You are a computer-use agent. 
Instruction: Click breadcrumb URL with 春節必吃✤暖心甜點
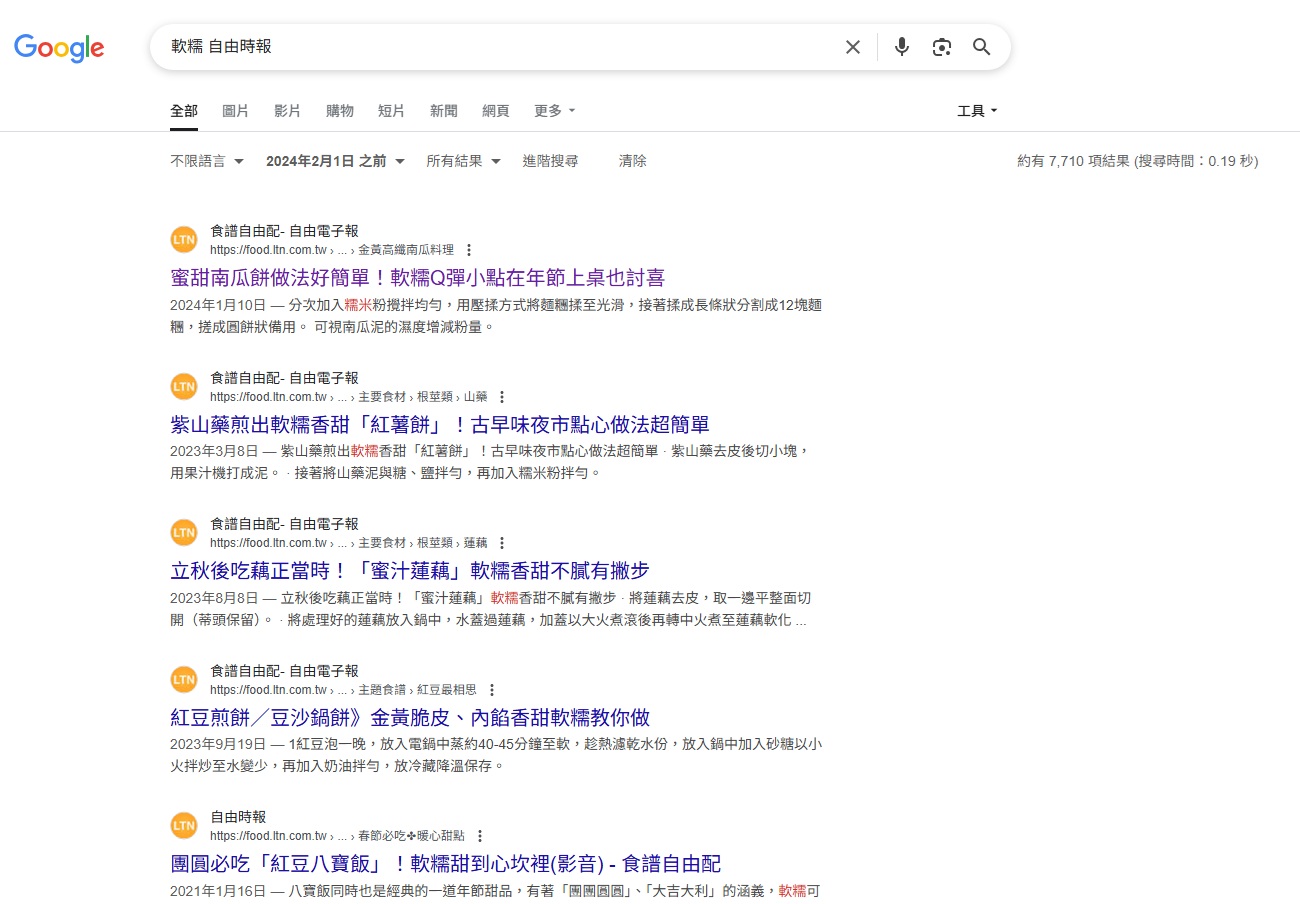(x=338, y=836)
